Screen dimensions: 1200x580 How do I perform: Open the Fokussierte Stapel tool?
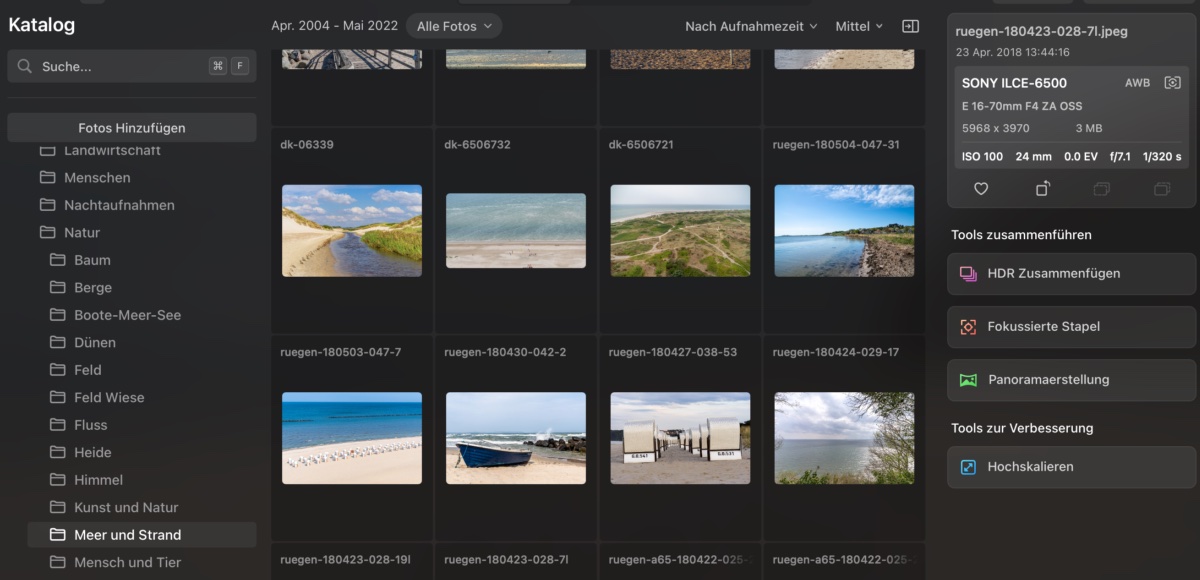coord(1070,326)
